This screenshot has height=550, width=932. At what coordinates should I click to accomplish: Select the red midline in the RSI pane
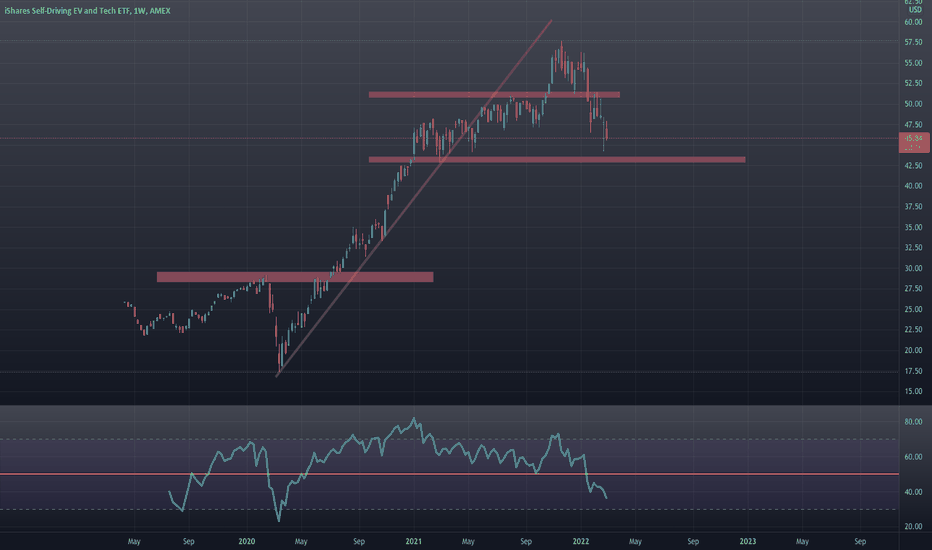click(x=449, y=474)
